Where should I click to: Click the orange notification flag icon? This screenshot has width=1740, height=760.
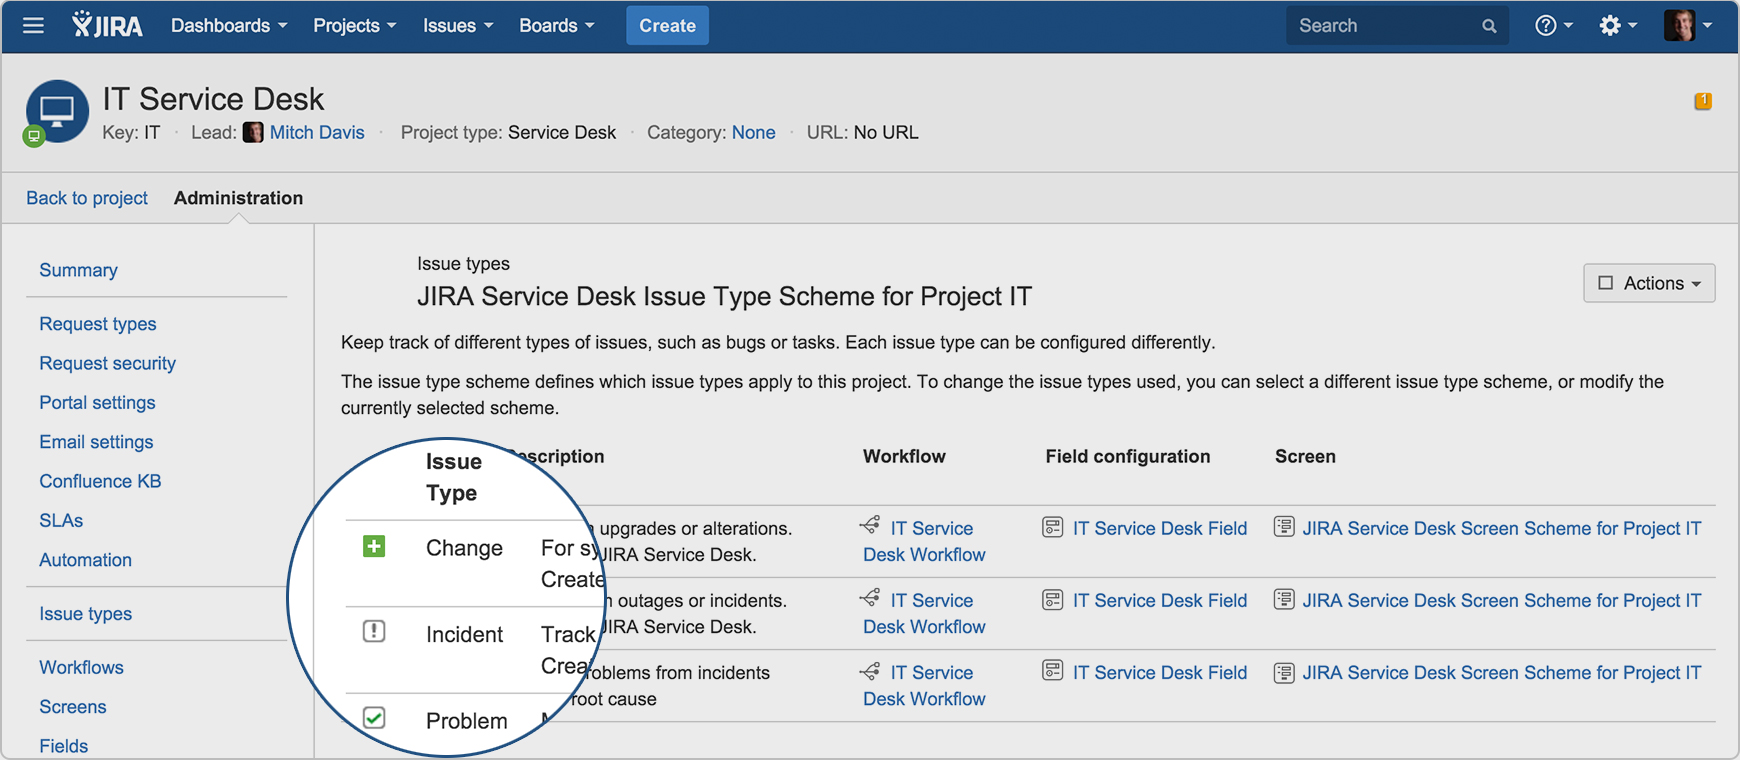(x=1702, y=101)
